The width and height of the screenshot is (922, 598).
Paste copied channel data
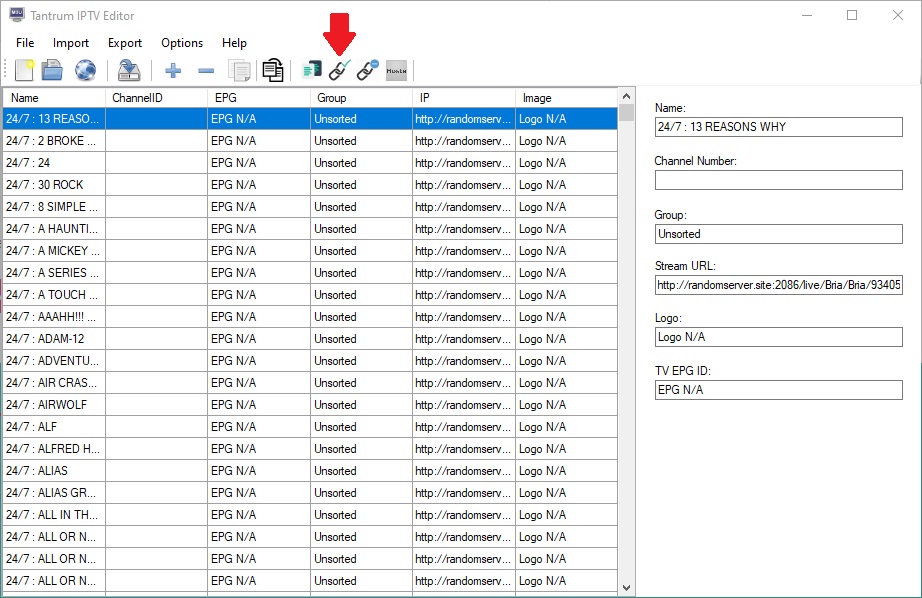(x=271, y=70)
